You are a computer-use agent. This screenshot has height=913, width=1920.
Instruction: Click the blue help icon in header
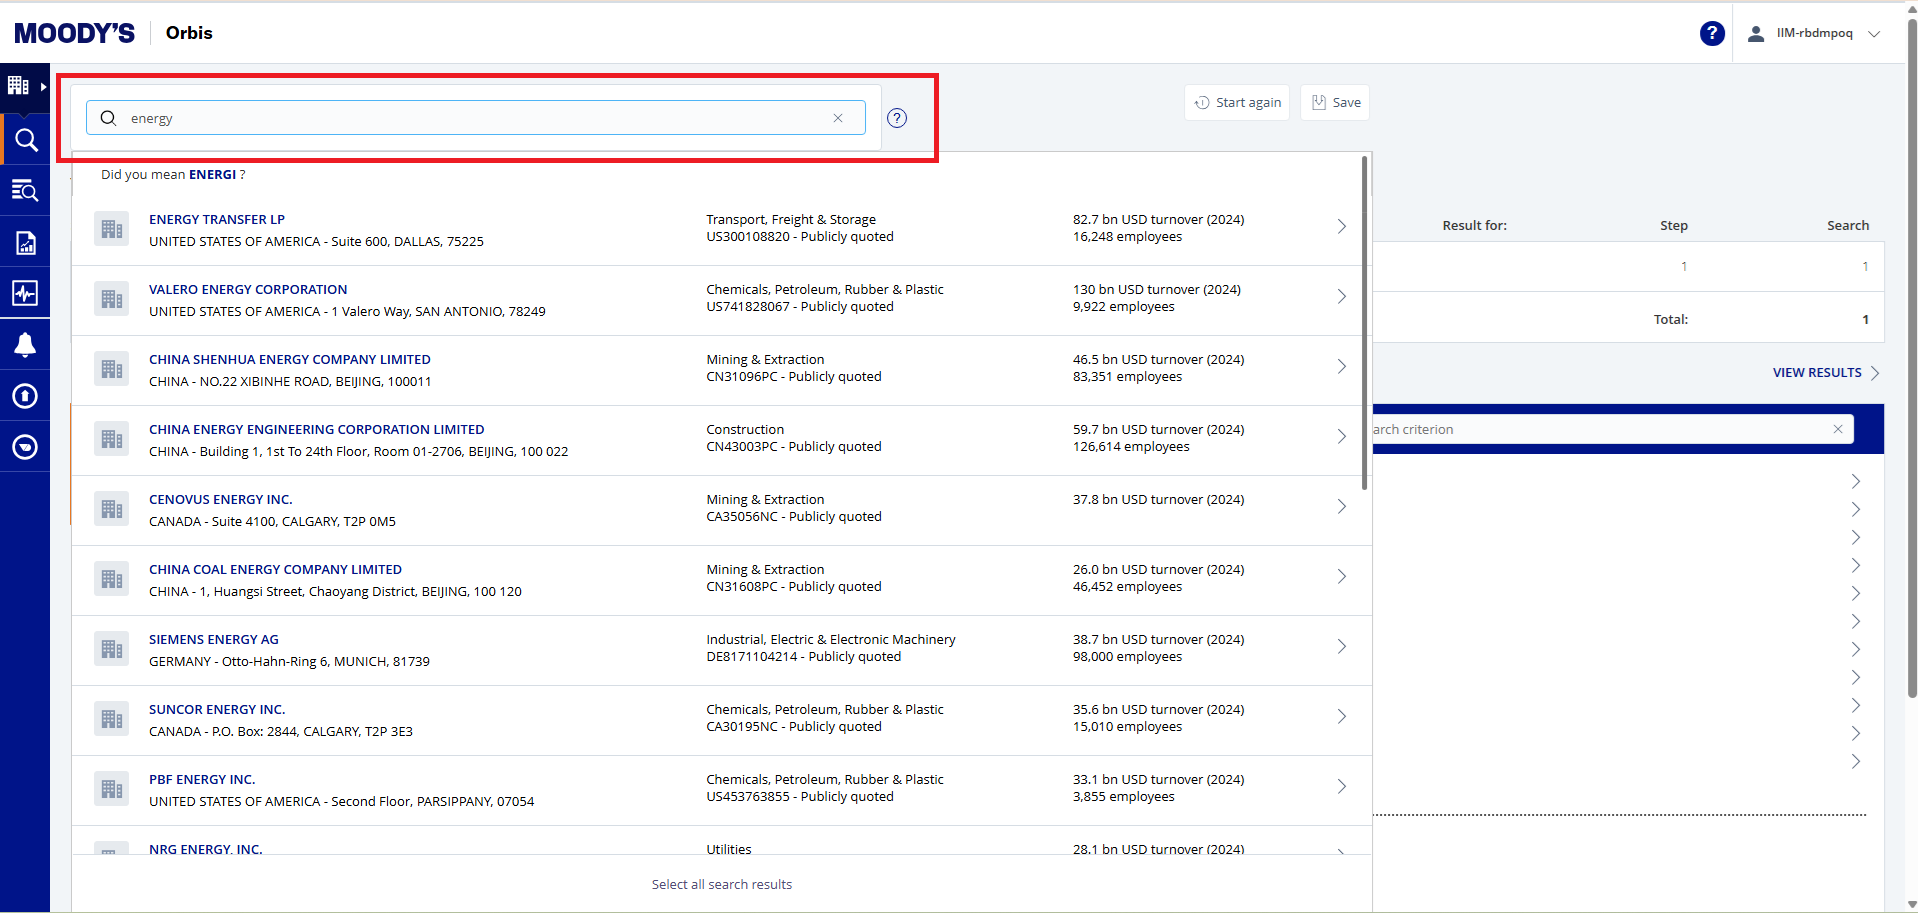pyautogui.click(x=1712, y=33)
